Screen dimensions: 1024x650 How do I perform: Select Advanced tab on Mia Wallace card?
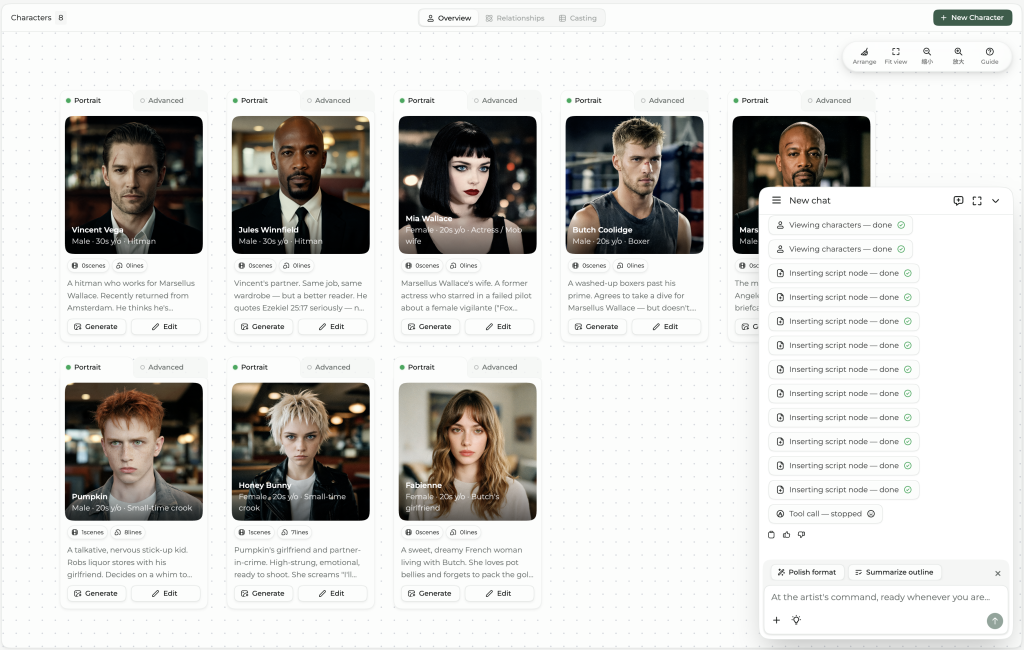(x=504, y=101)
